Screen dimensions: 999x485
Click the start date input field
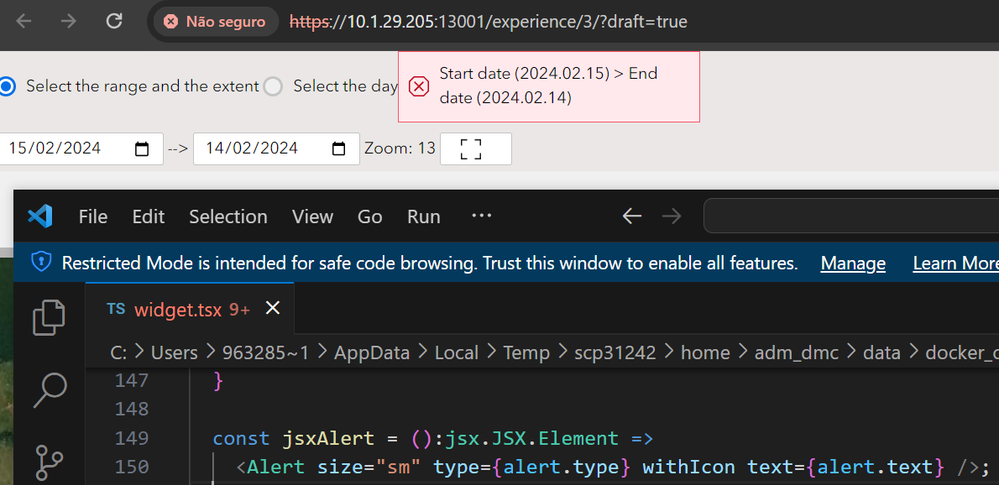tap(60, 149)
